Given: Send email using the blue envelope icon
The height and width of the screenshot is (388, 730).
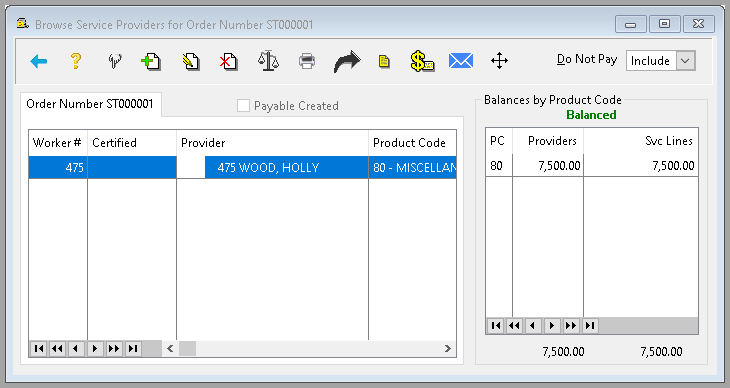Looking at the screenshot, I should point(461,61).
